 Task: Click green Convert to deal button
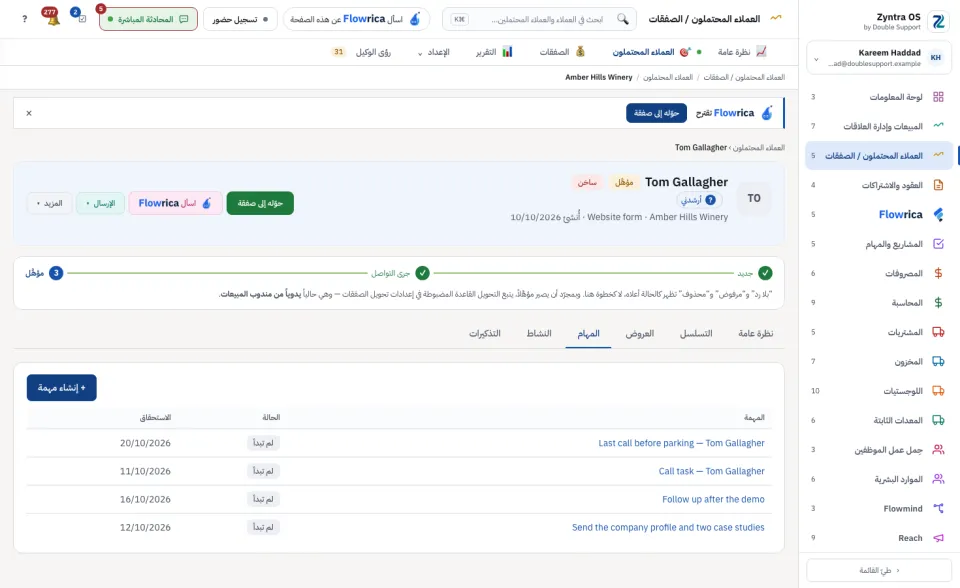(x=260, y=203)
